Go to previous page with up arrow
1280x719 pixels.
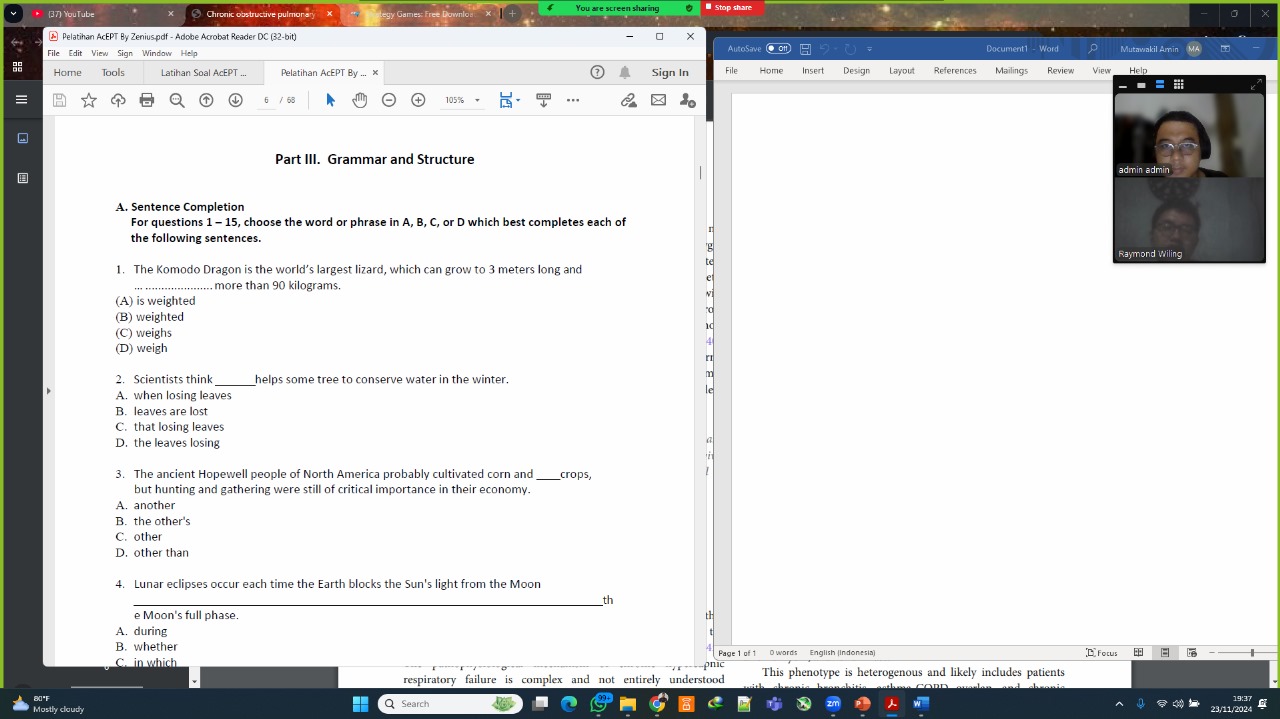point(206,100)
